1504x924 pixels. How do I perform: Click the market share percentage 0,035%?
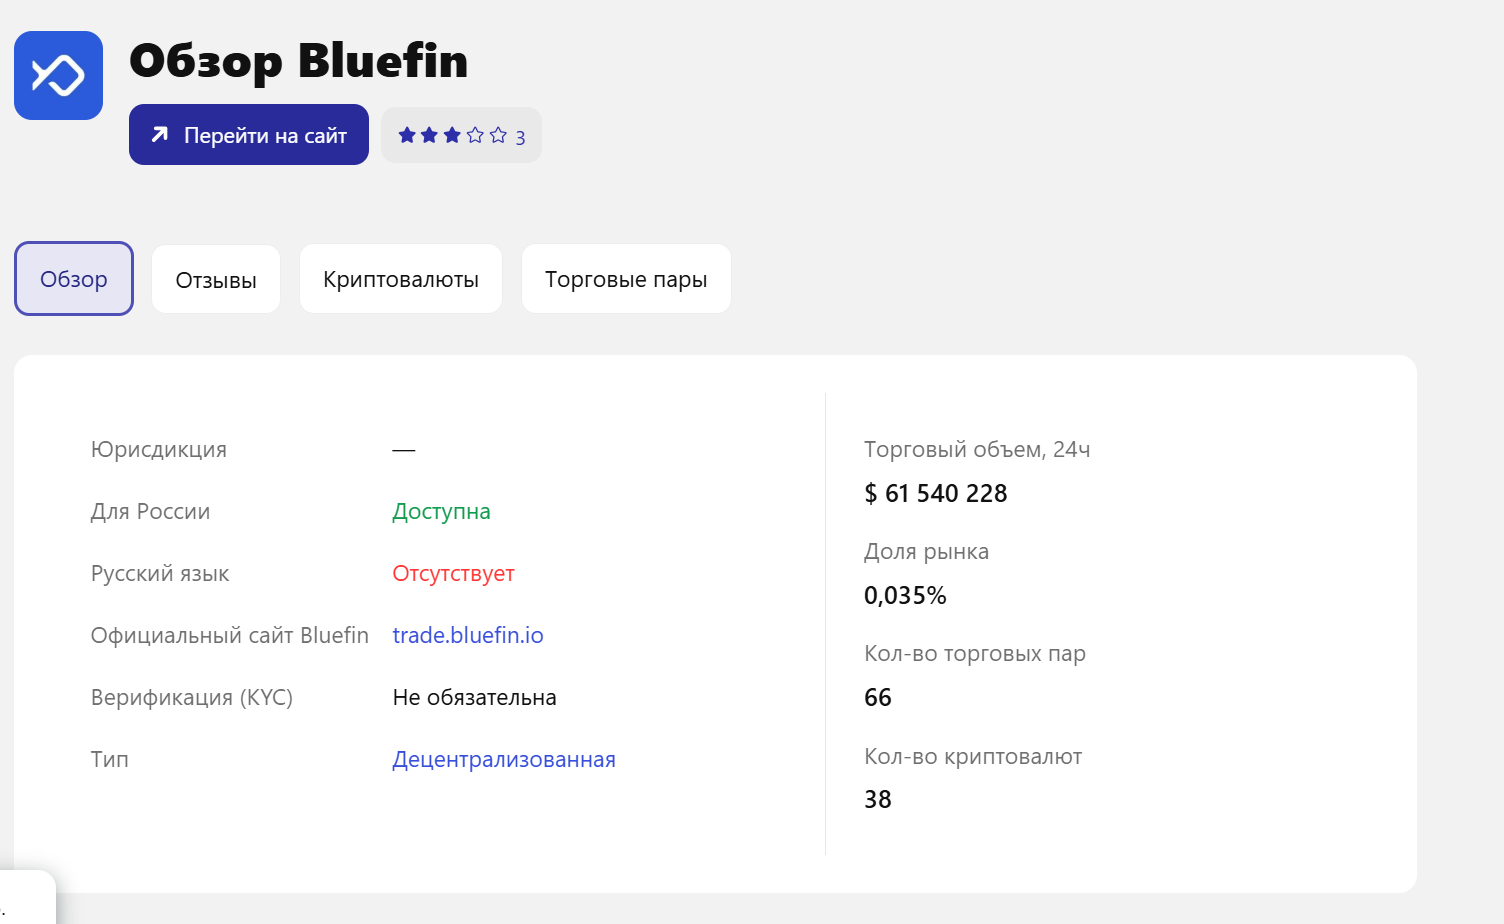(905, 594)
